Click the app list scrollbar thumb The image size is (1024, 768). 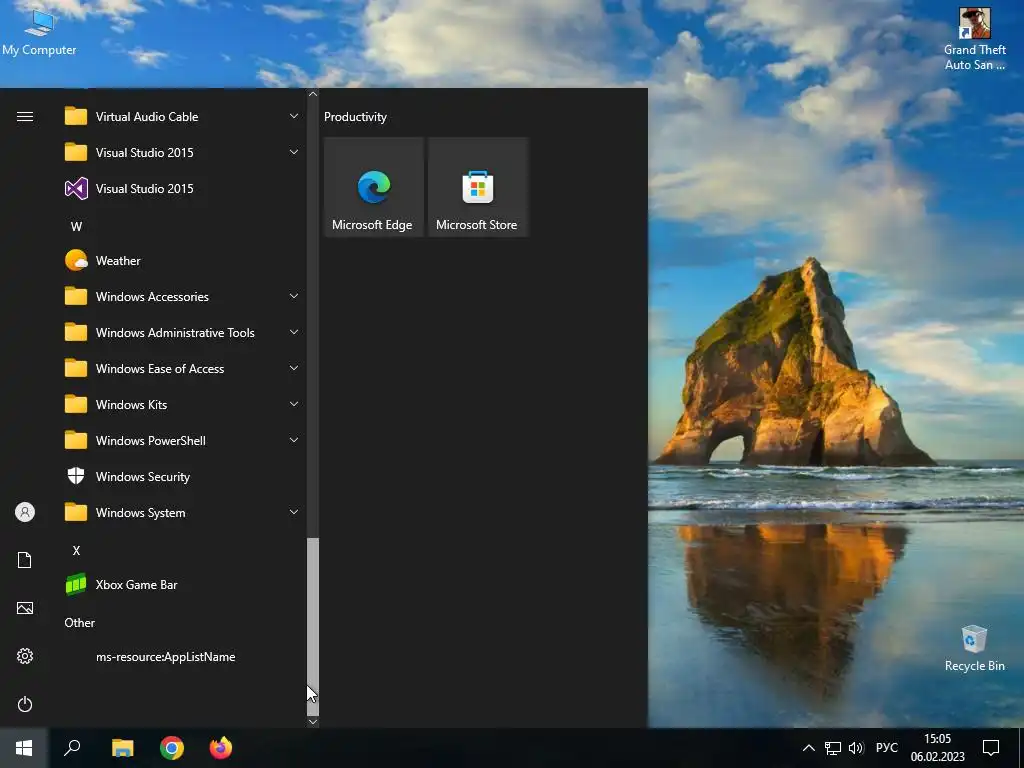(x=313, y=627)
